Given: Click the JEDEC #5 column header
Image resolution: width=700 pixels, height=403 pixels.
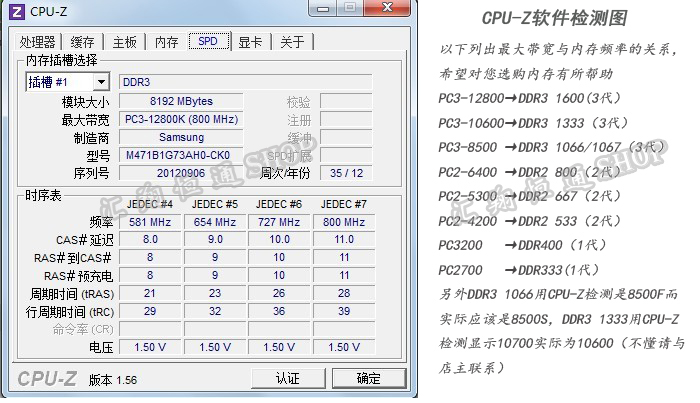Looking at the screenshot, I should click(x=215, y=204).
